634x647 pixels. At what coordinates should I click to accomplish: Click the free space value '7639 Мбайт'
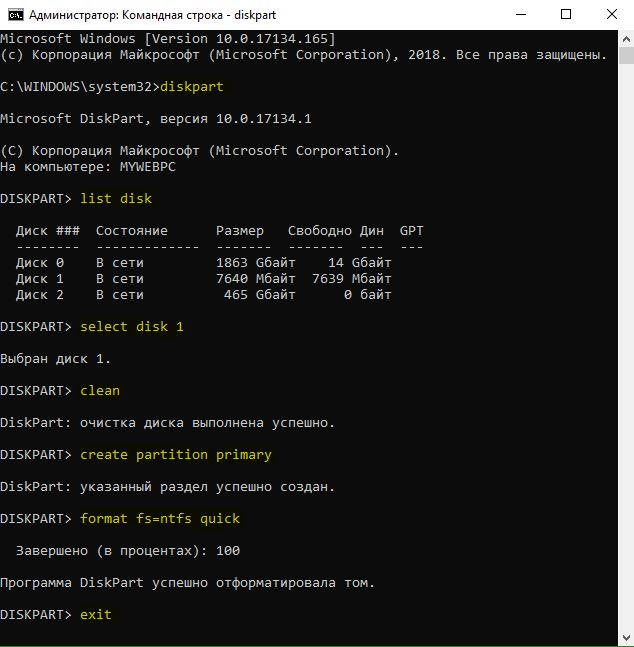tap(352, 279)
